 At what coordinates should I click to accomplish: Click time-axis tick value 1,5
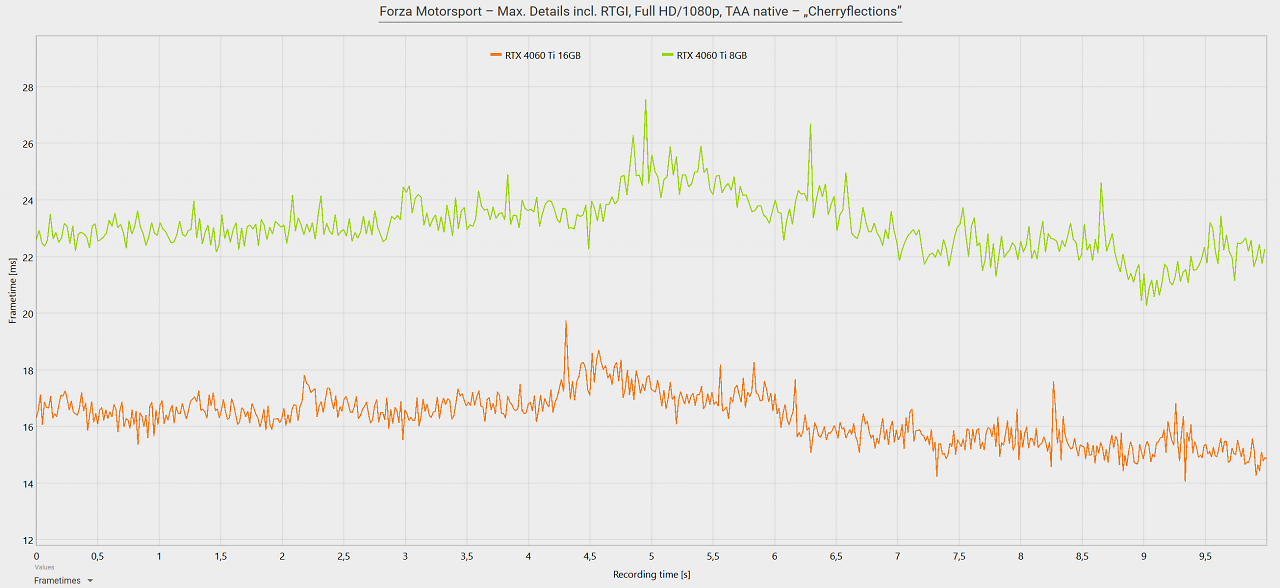pyautogui.click(x=220, y=555)
